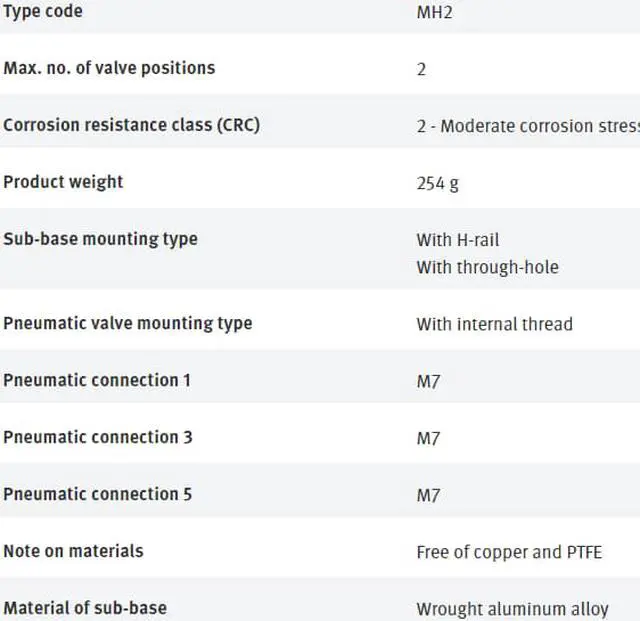Select "2 - Moderate corrosion stress" value
Image resolution: width=640 pixels, height=621 pixels.
[x=527, y=126]
